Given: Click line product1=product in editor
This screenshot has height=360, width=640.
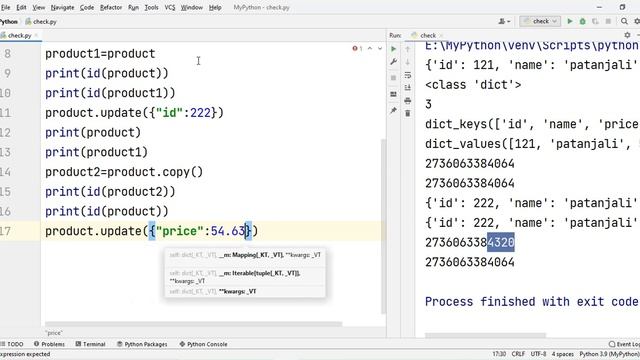Looking at the screenshot, I should (100, 53).
